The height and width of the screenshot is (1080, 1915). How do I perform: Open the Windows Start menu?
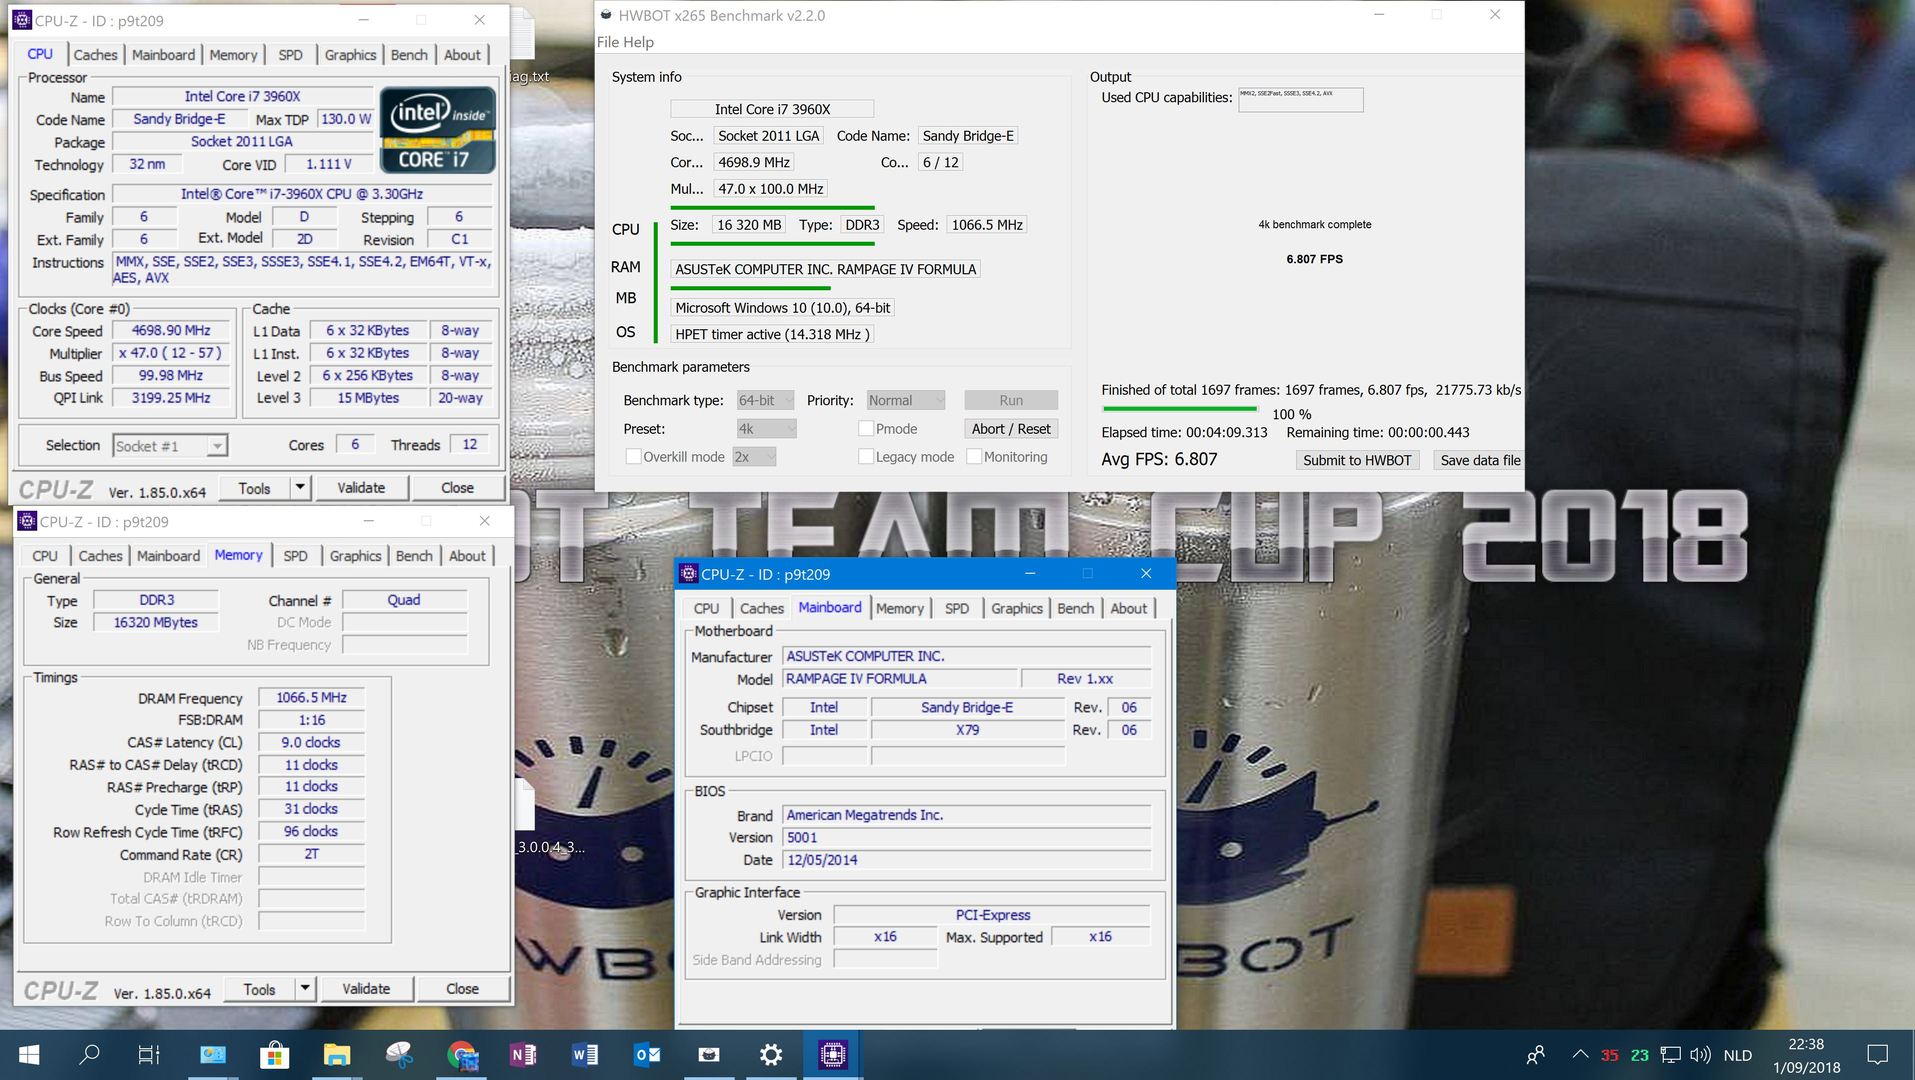point(29,1055)
